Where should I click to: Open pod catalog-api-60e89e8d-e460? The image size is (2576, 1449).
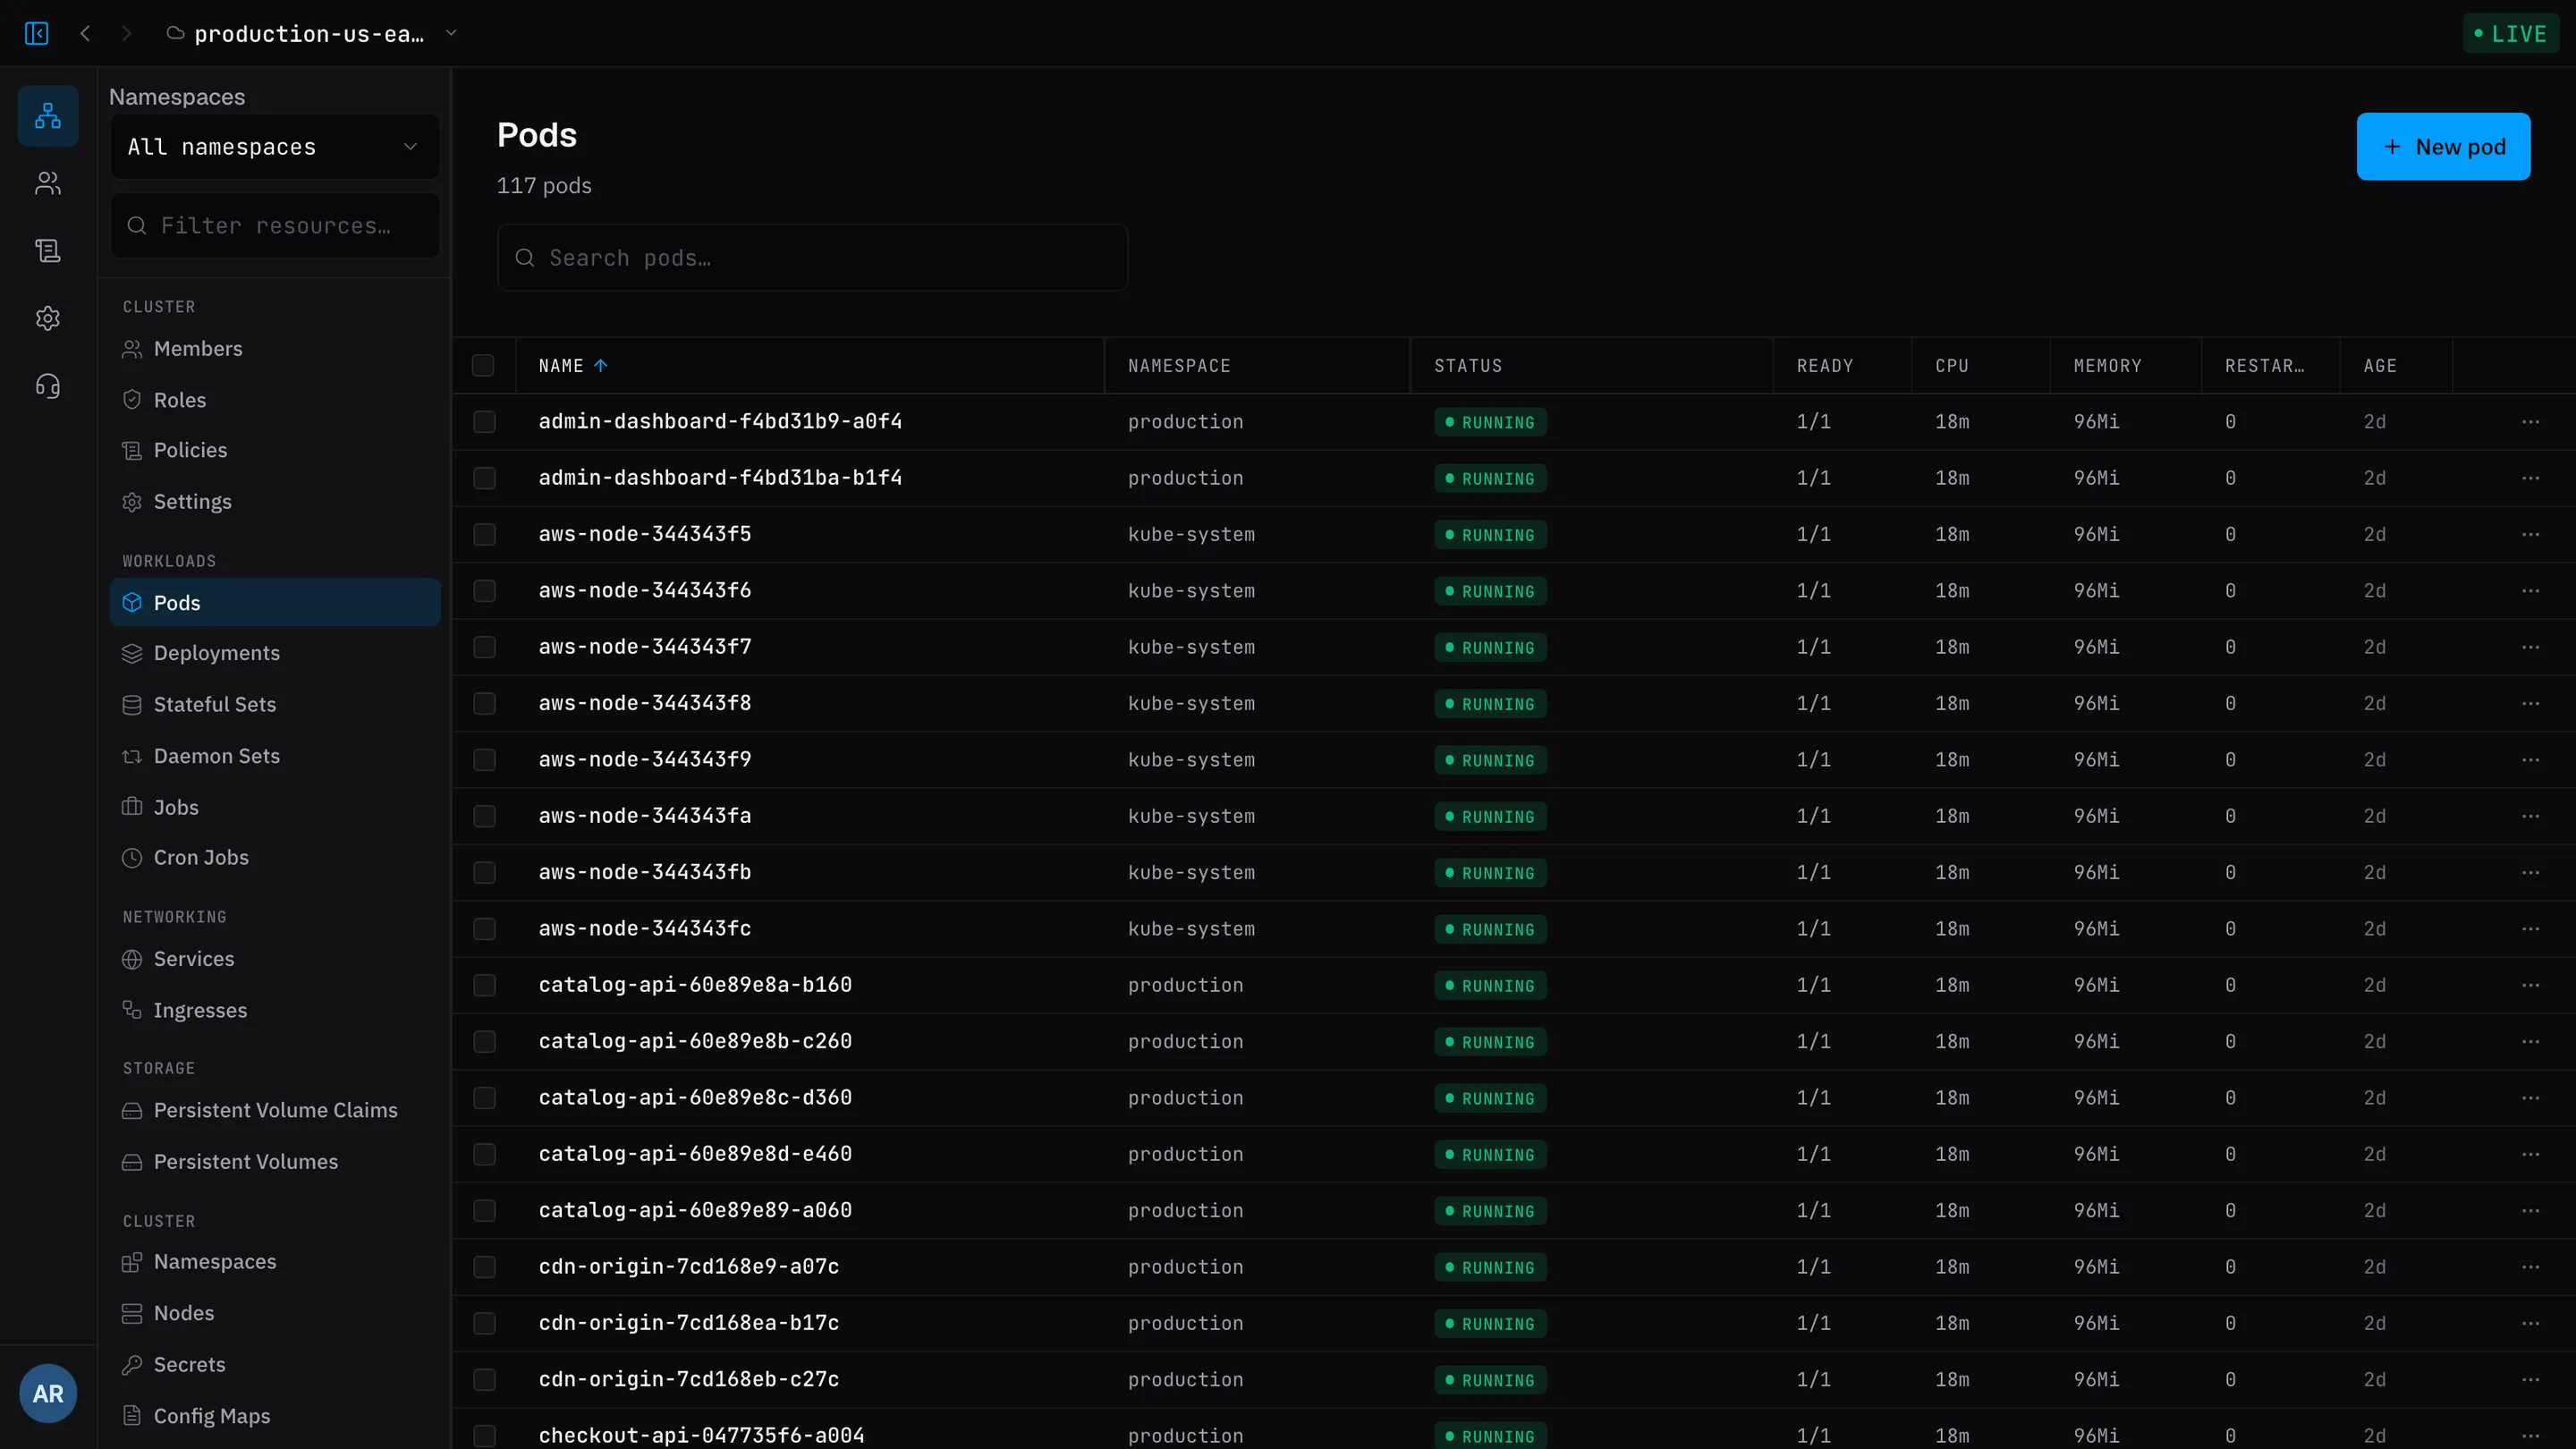point(695,1154)
